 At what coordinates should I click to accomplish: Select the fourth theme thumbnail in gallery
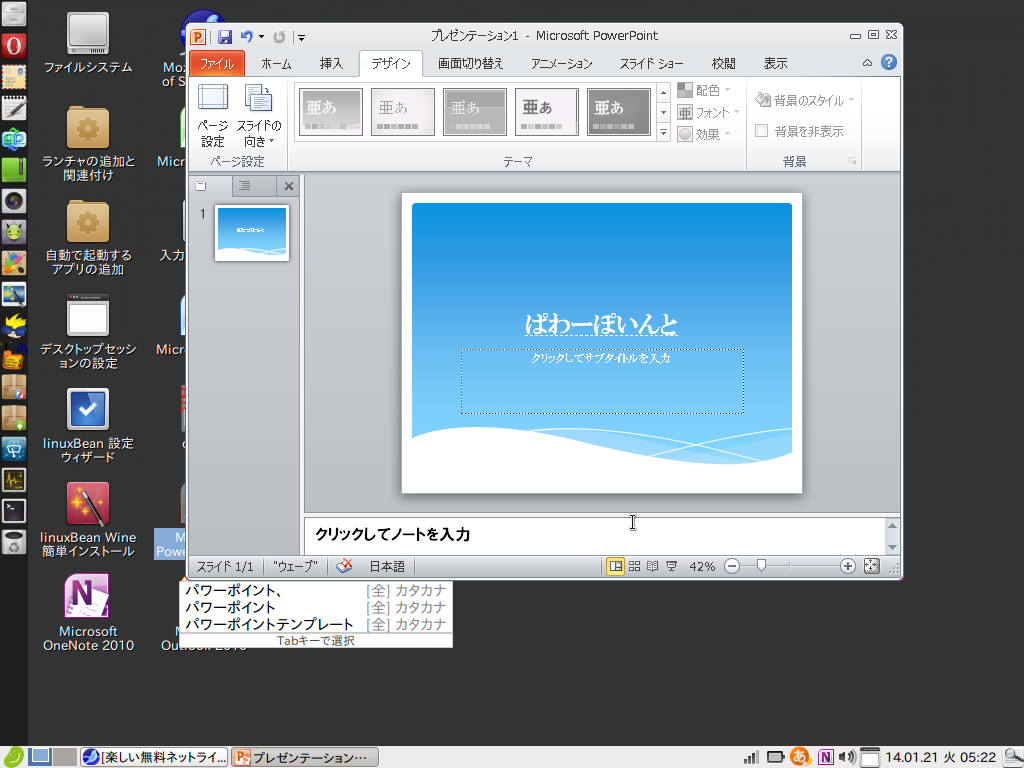coord(547,112)
